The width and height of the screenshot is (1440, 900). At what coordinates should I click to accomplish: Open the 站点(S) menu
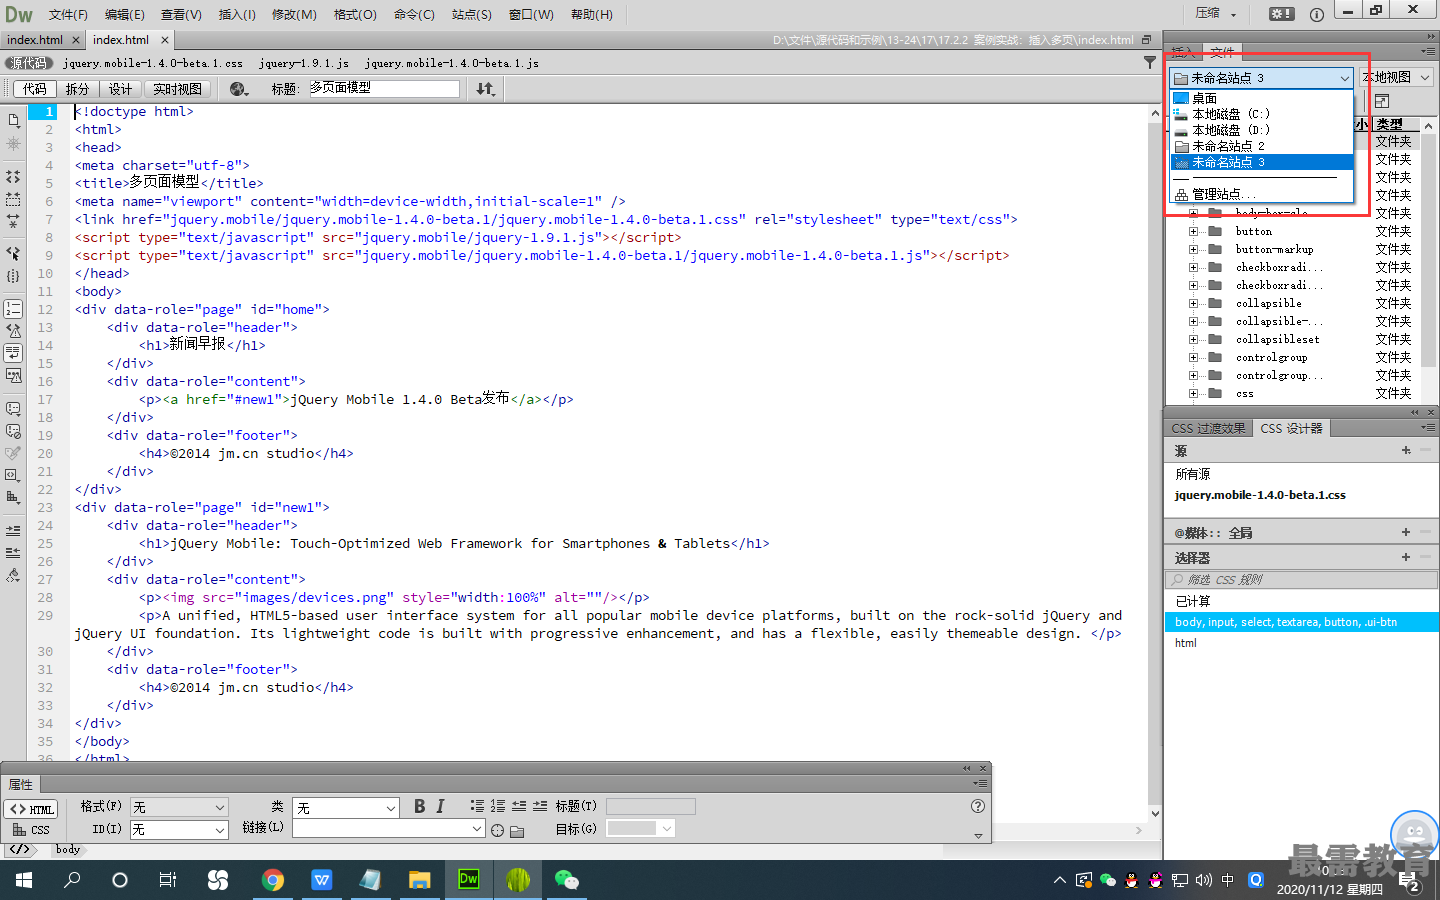[471, 14]
